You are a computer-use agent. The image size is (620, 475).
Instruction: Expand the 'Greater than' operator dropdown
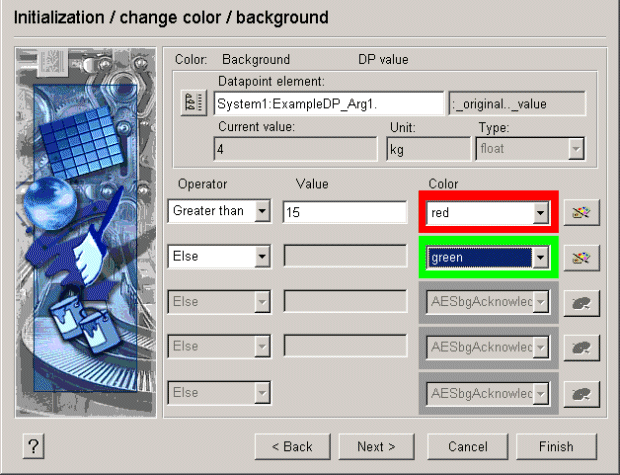tap(262, 211)
